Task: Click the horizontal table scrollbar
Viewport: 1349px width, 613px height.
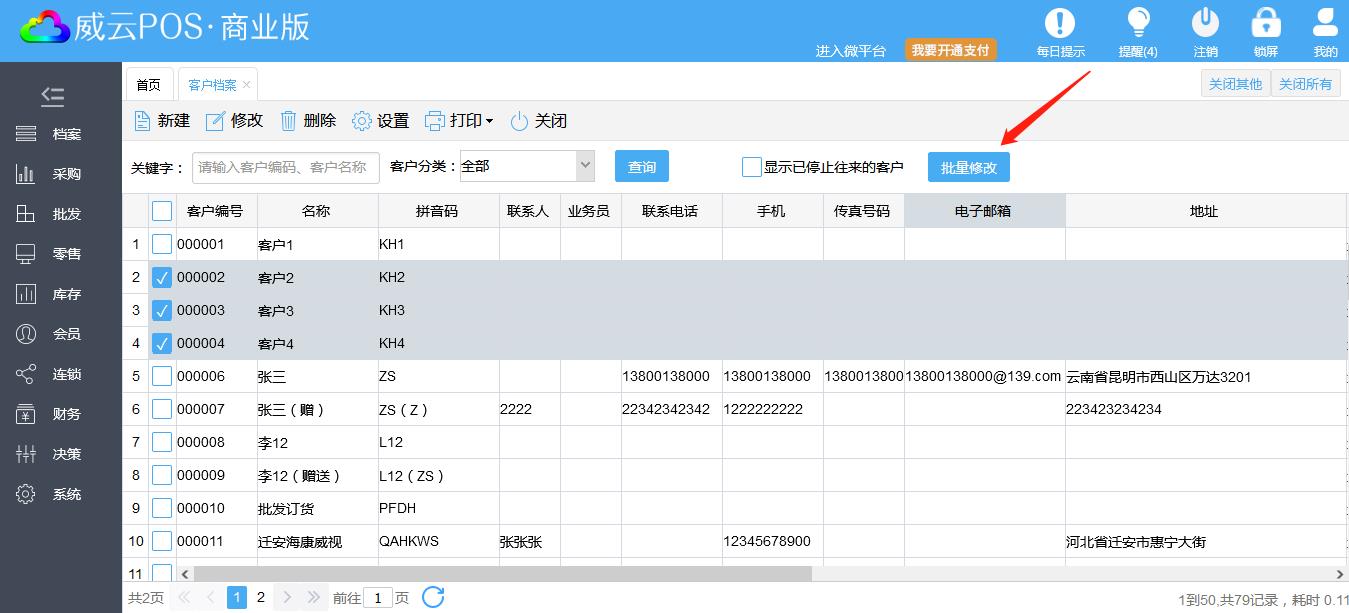Action: (502, 574)
